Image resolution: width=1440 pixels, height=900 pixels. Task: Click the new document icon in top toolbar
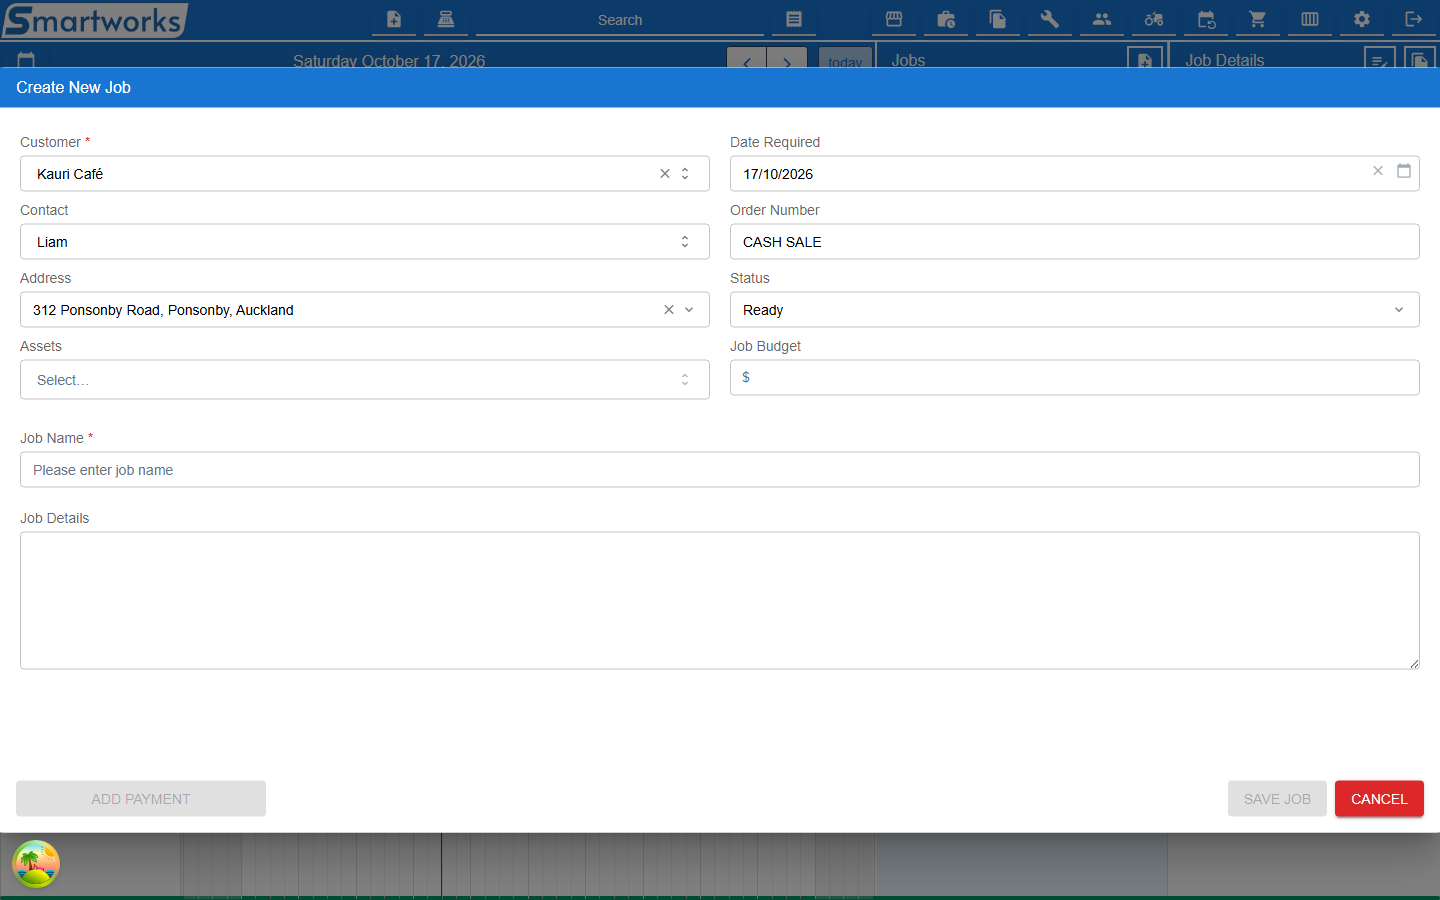(x=394, y=19)
